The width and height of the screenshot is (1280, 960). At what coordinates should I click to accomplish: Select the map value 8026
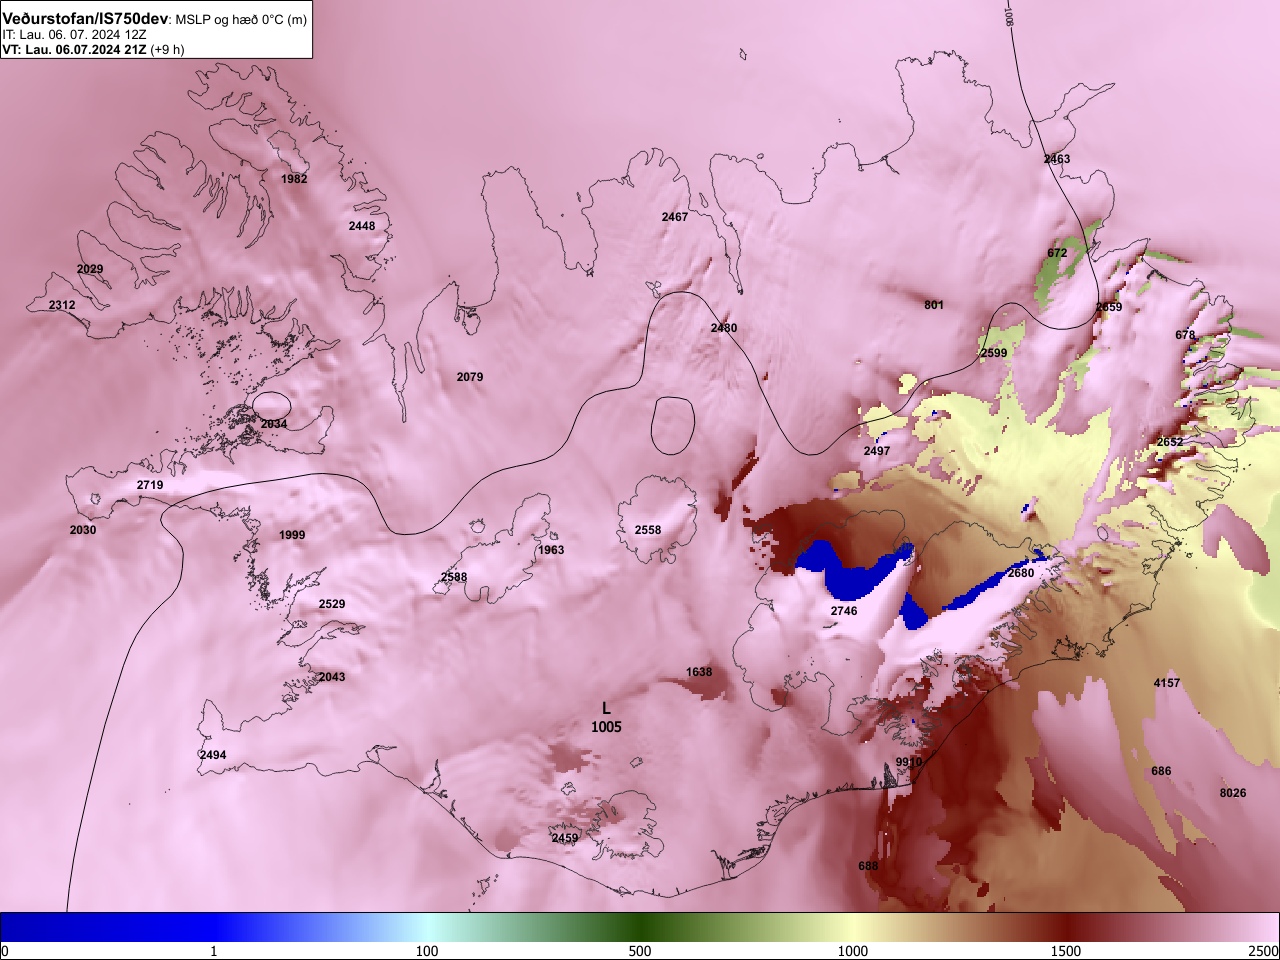click(1233, 793)
